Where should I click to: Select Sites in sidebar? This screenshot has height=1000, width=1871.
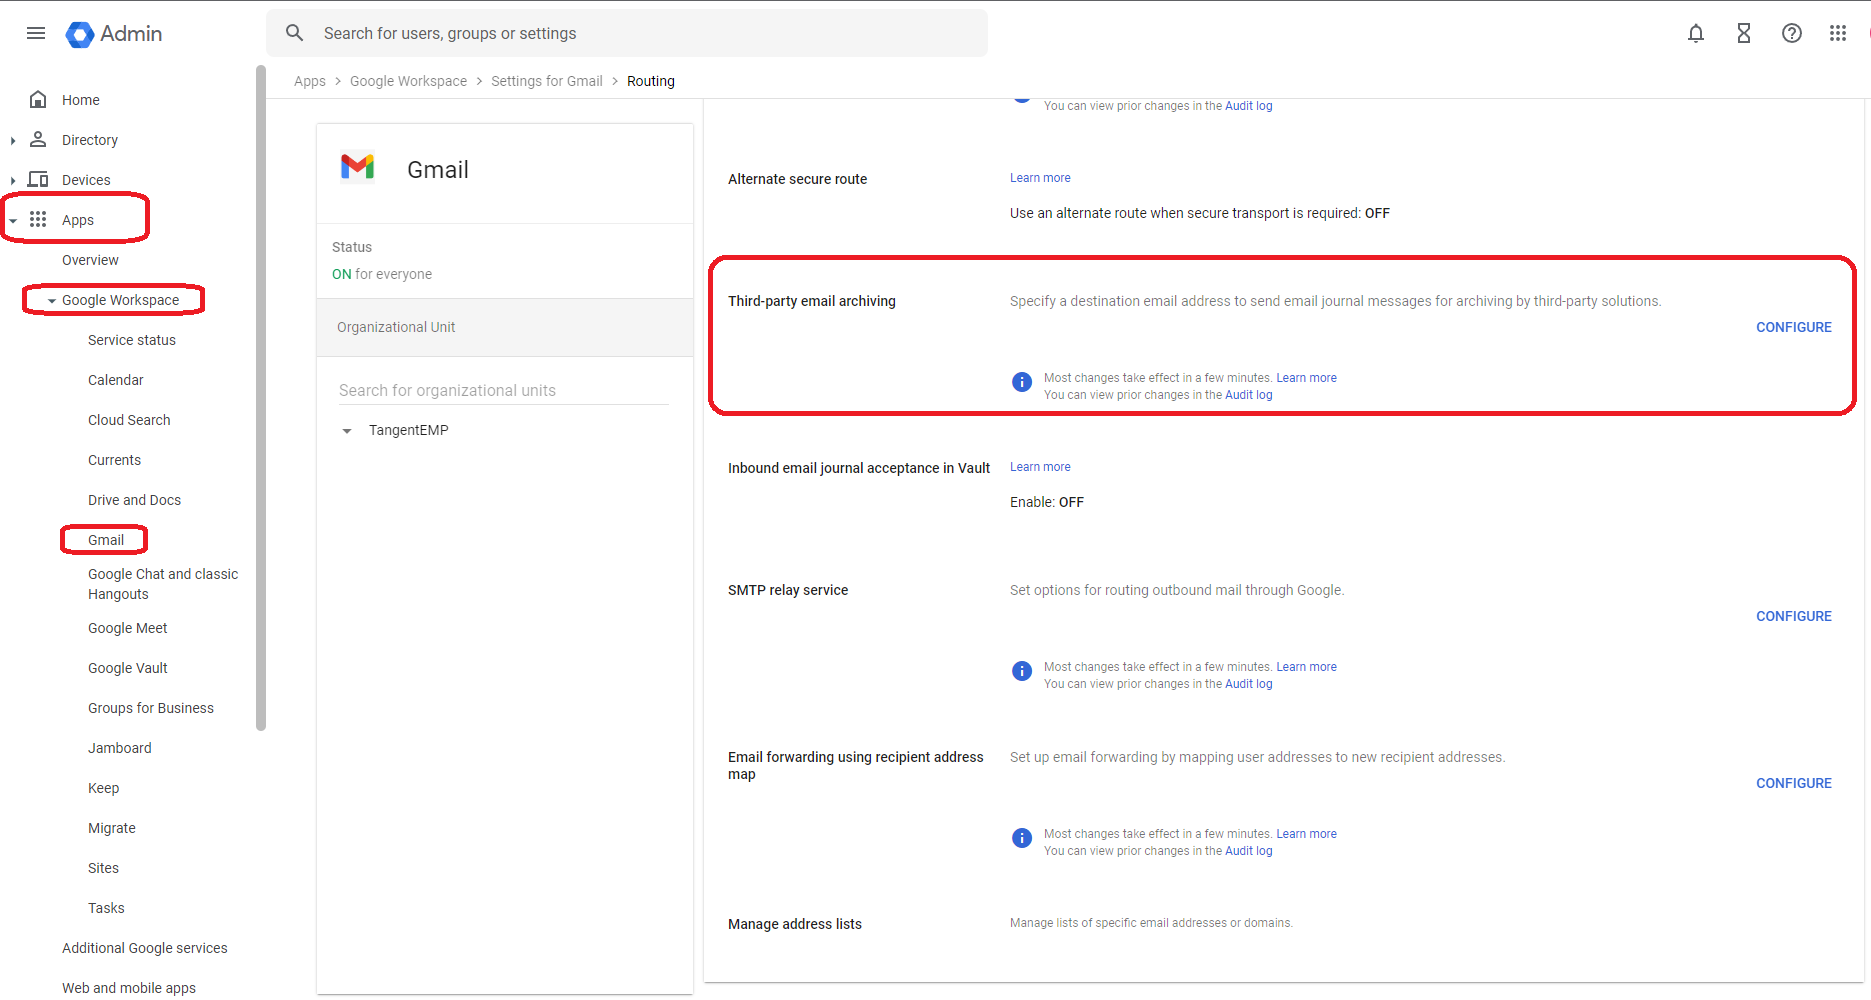[x=103, y=868]
